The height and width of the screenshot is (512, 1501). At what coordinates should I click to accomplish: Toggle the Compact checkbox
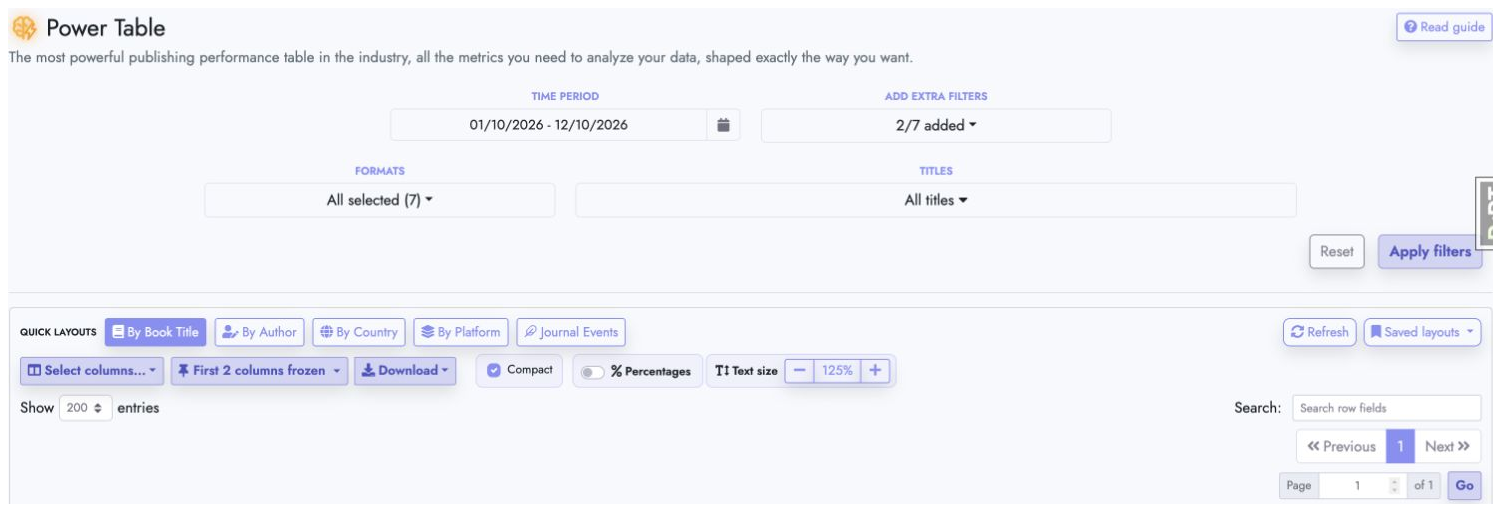coord(494,370)
